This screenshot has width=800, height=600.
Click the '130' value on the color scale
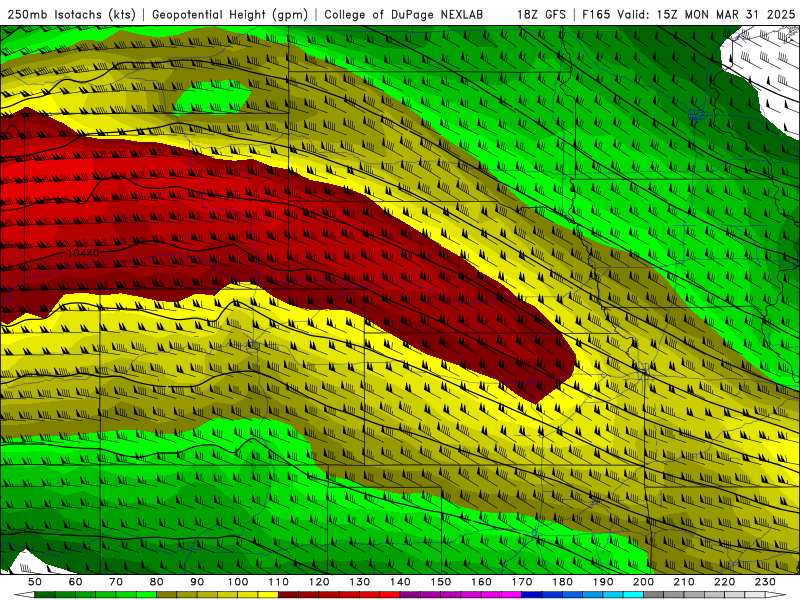(360, 582)
